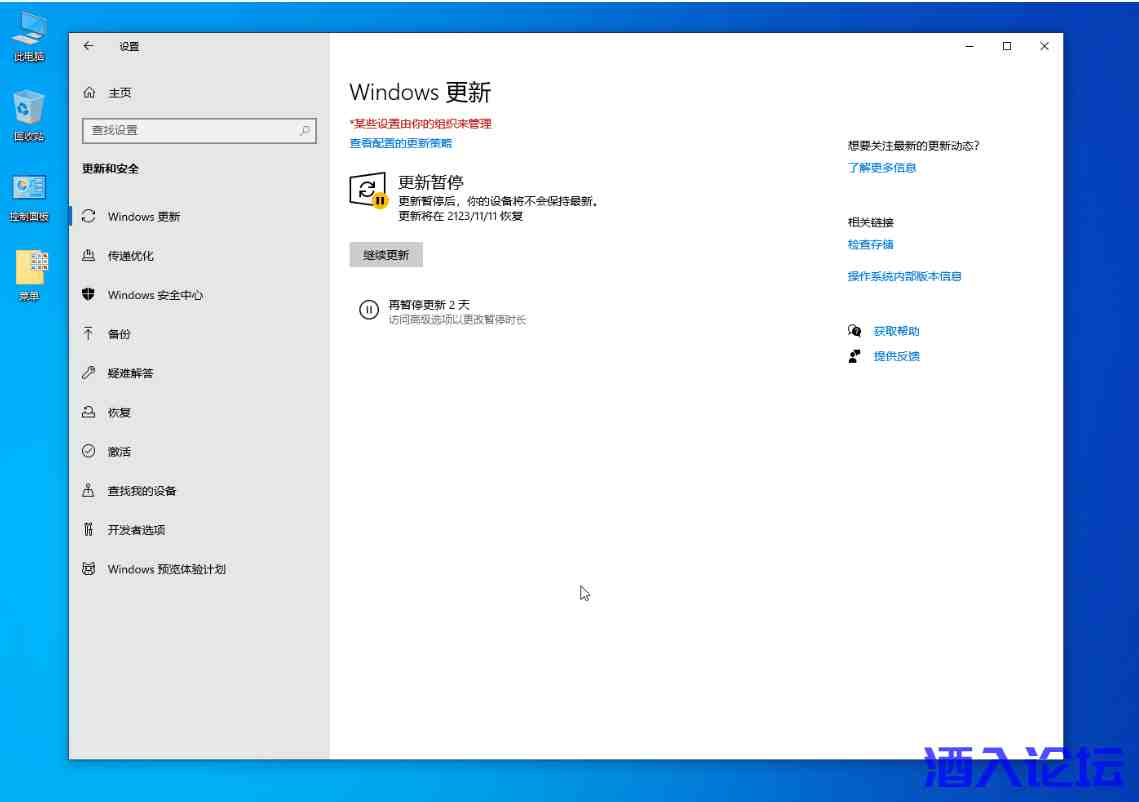Open the 回收站 desktop icon
The image size is (1139, 802).
pyautogui.click(x=29, y=108)
